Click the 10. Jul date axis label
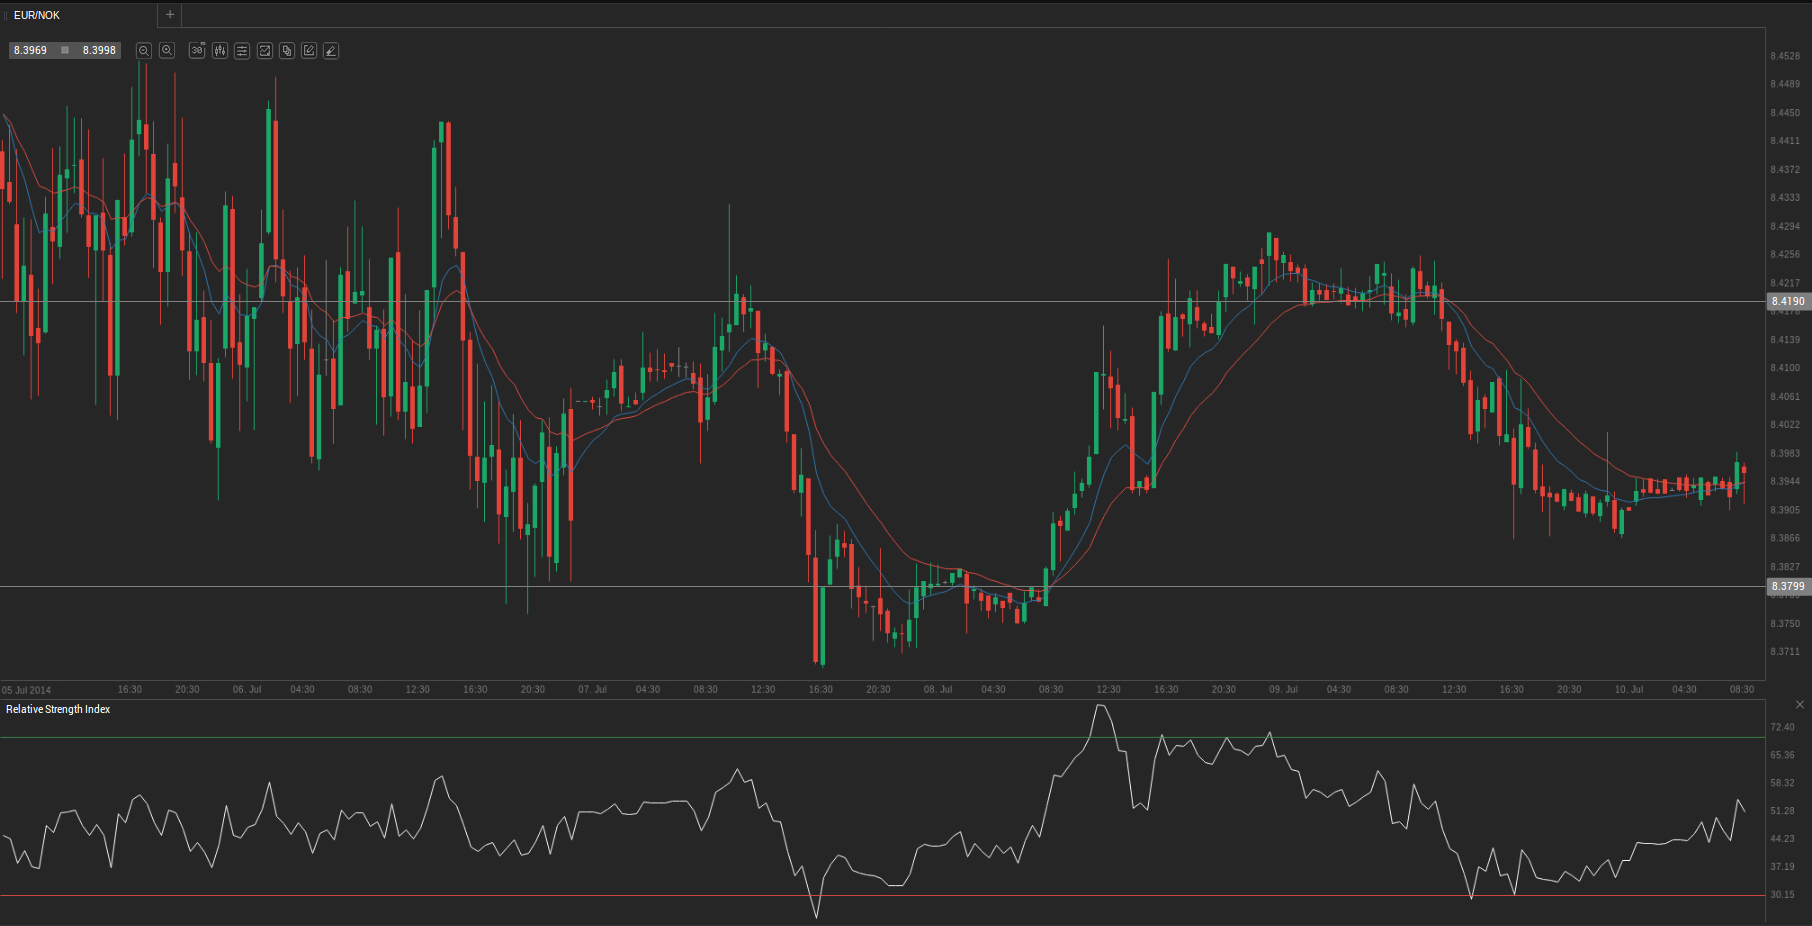 point(1629,689)
